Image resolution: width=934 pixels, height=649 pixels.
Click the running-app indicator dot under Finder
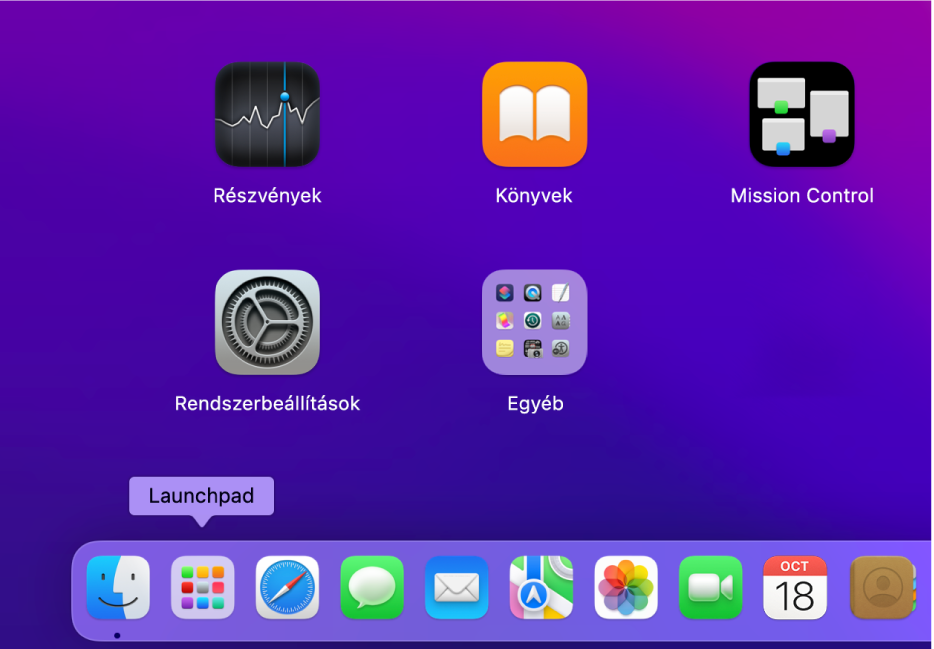click(117, 634)
